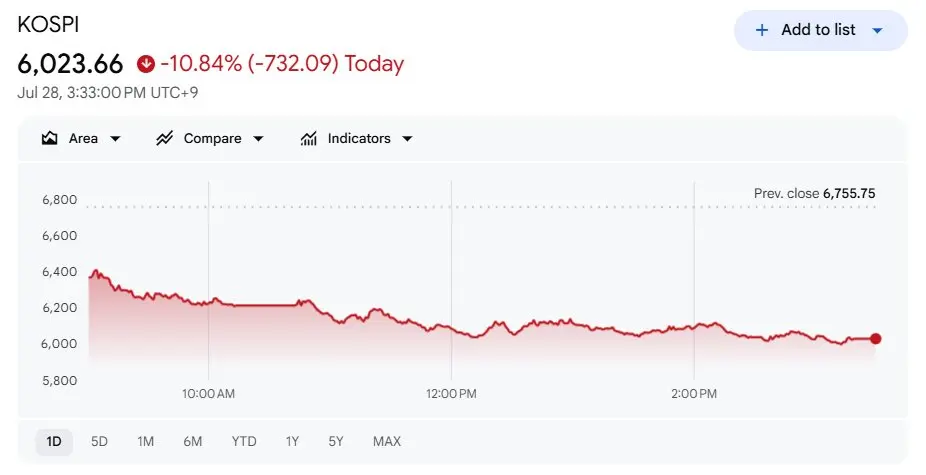Select the 5Y time range
The height and width of the screenshot is (475, 926).
click(x=335, y=441)
